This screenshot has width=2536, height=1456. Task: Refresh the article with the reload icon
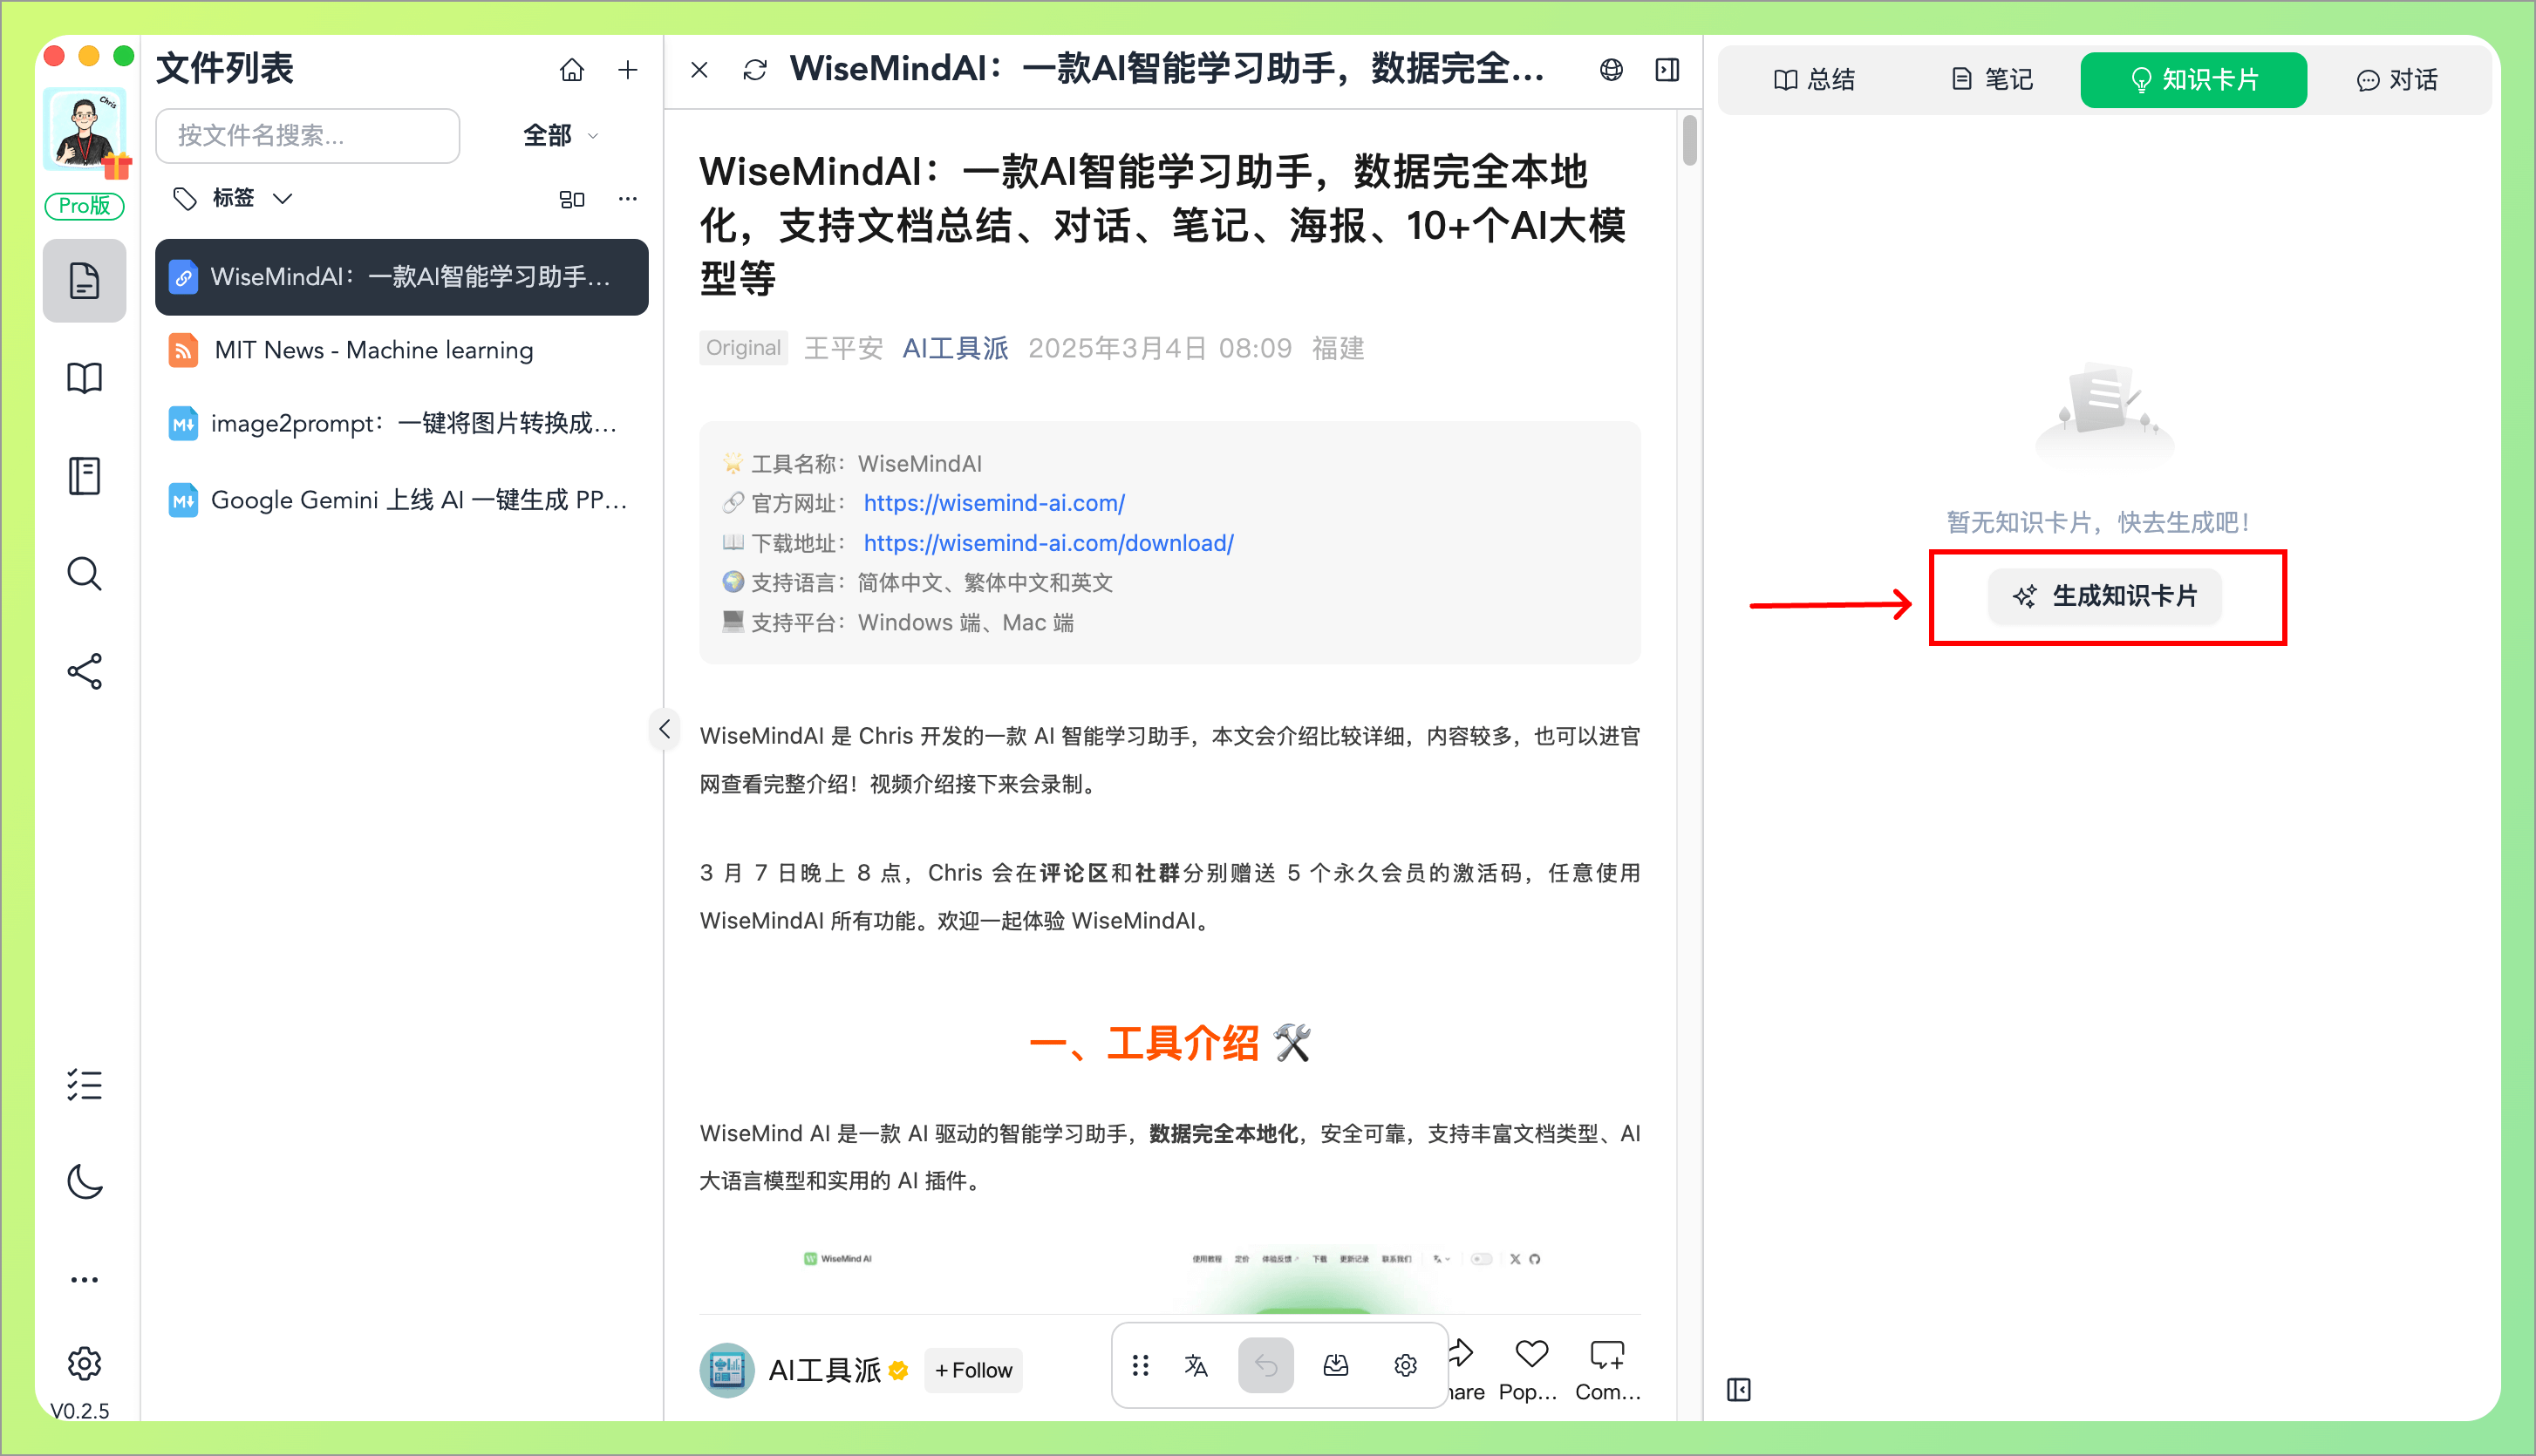[x=754, y=69]
